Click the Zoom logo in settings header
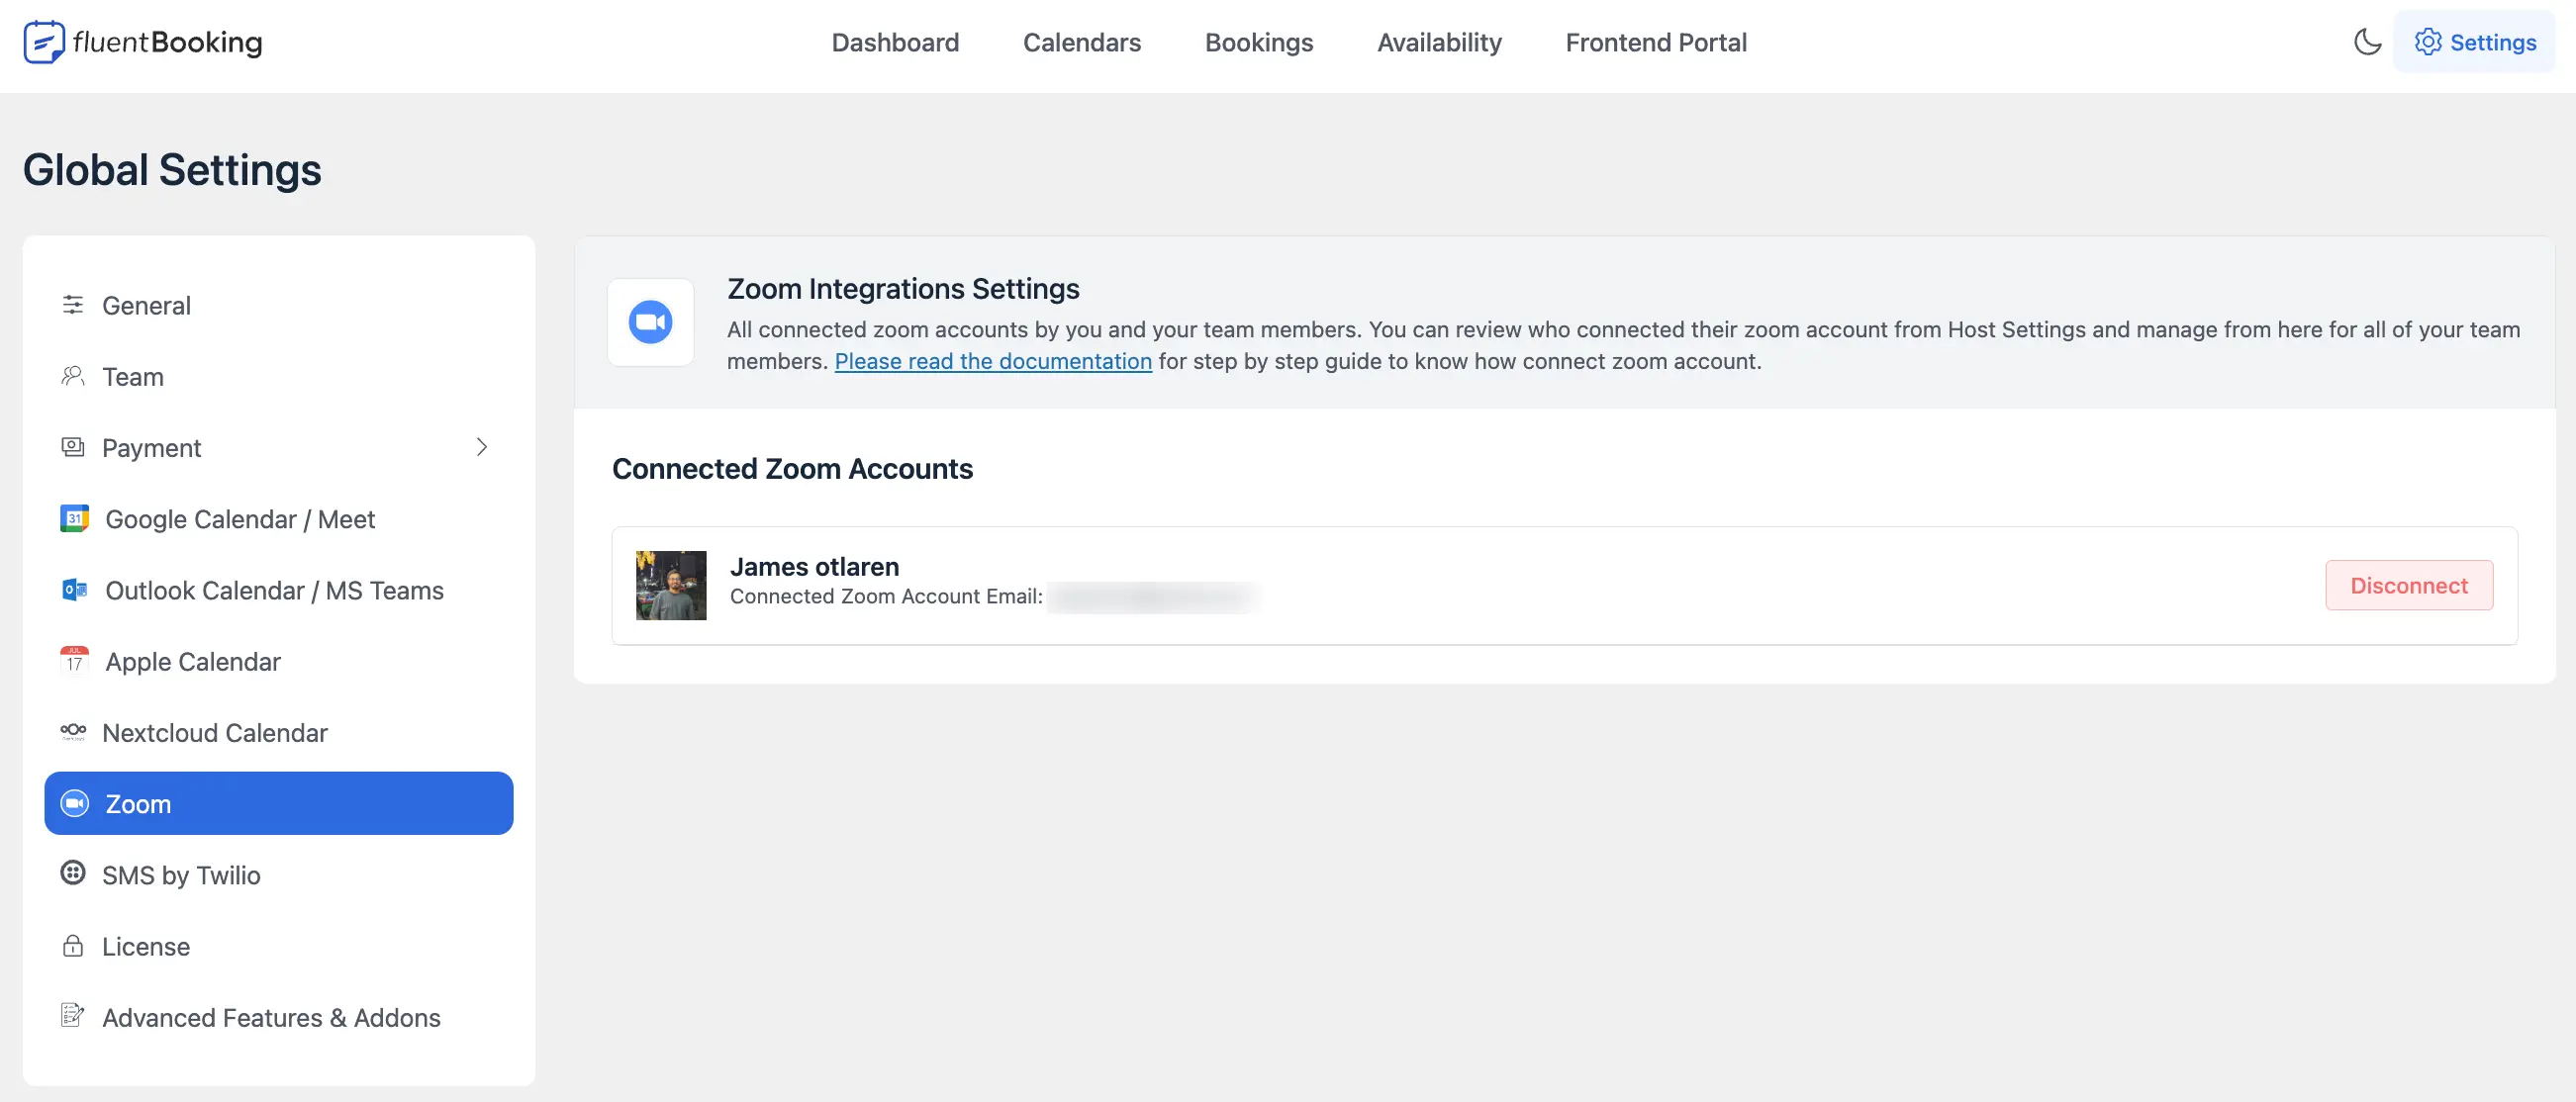 (650, 322)
